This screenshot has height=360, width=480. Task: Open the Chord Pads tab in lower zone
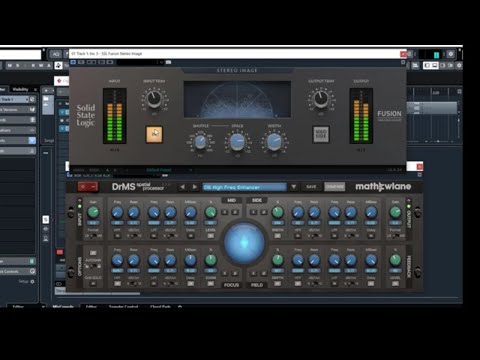160,306
